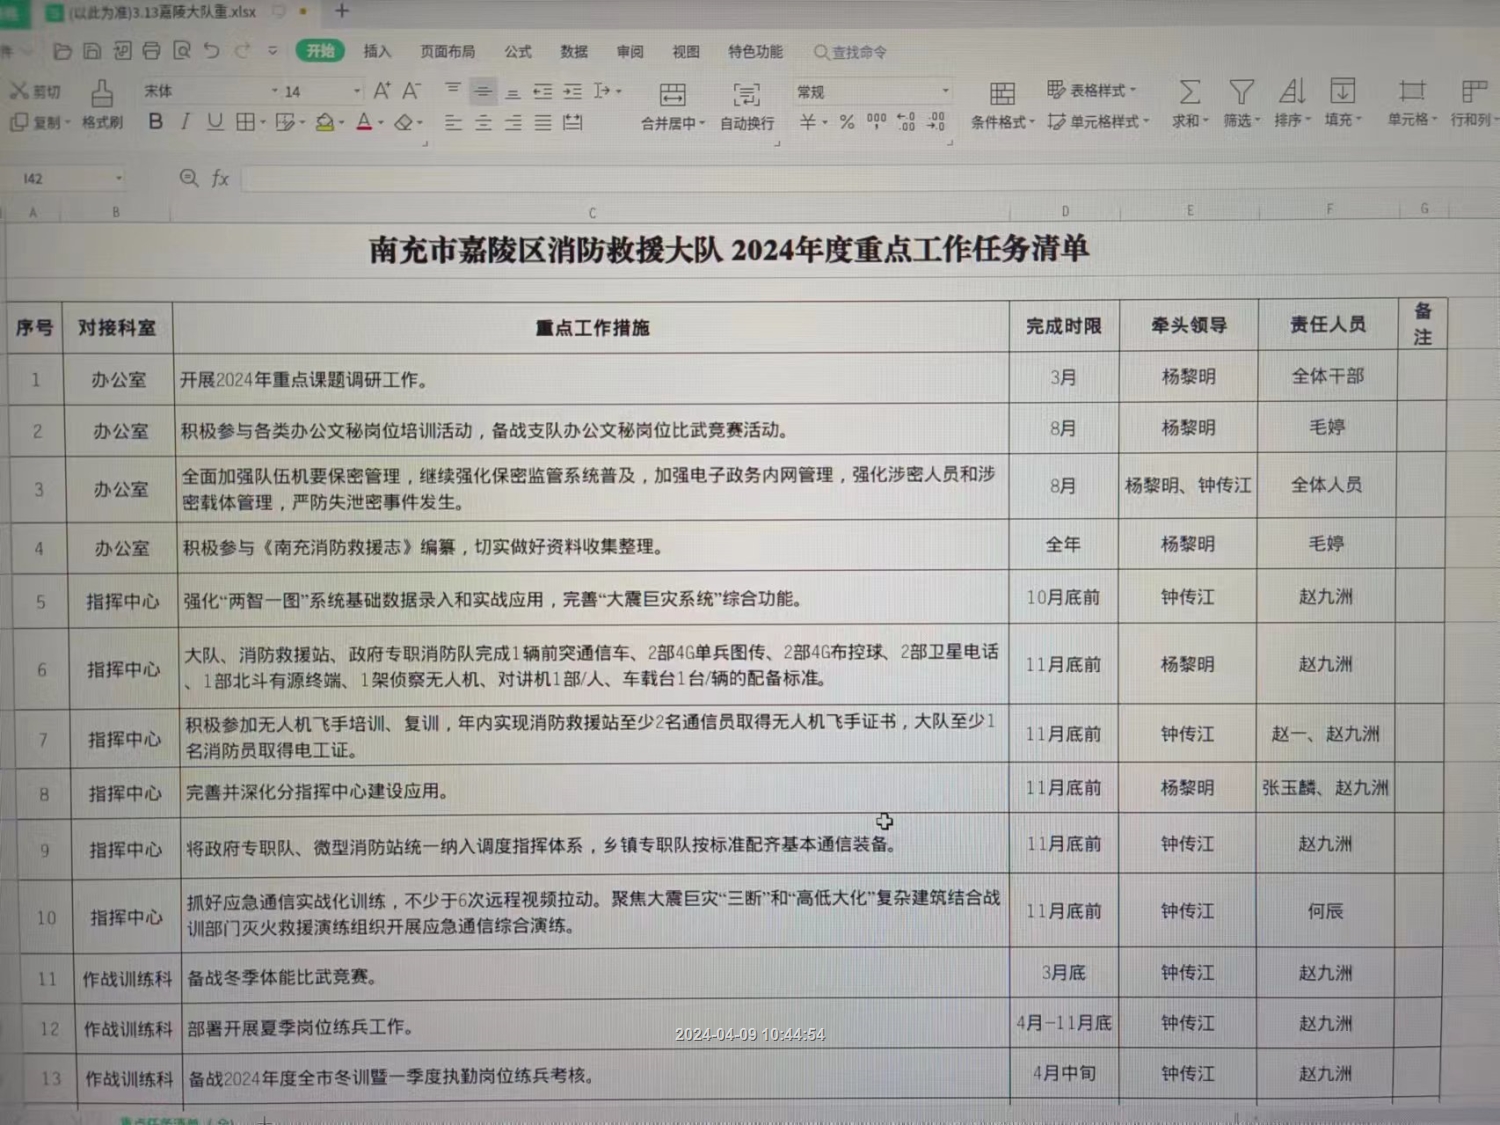Open a new document tab with plus button

[x=341, y=11]
